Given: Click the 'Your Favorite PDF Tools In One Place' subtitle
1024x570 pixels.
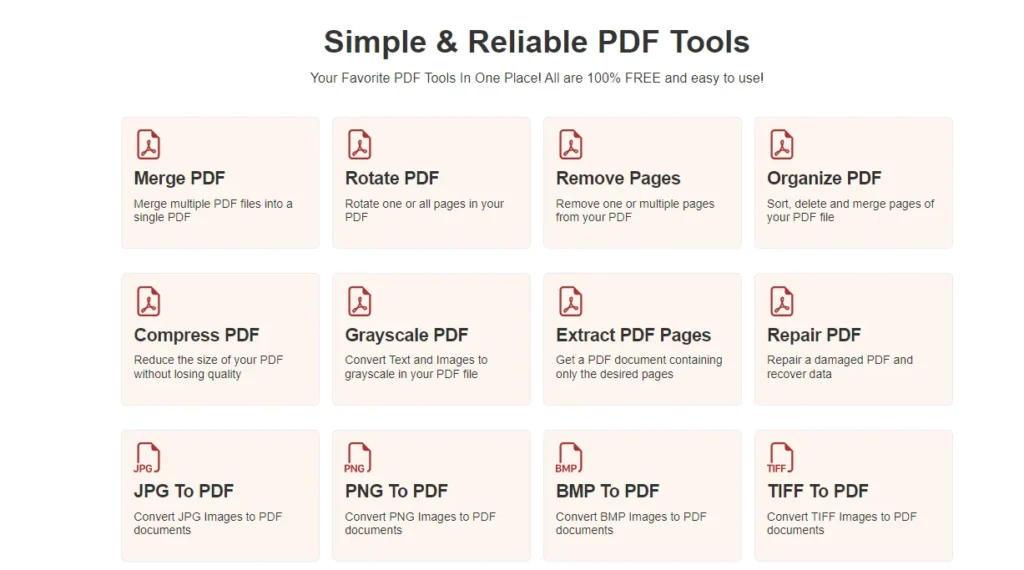Looking at the screenshot, I should point(537,78).
